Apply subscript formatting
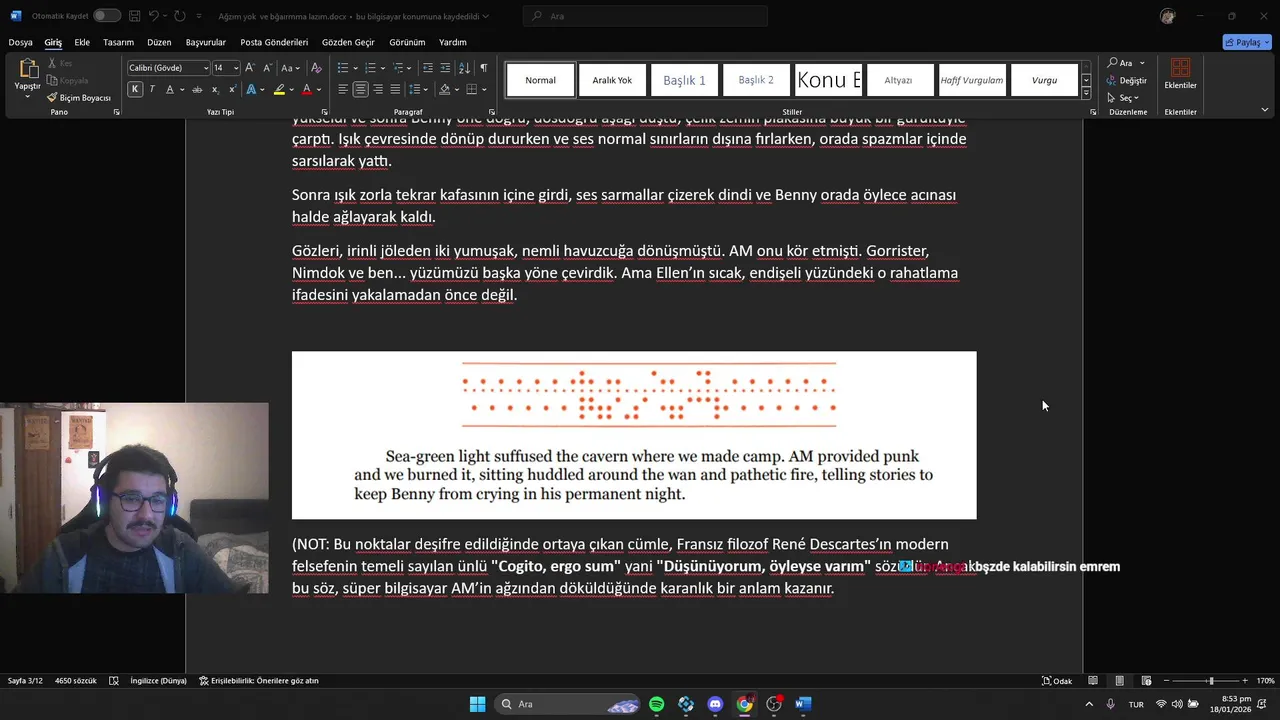The height and width of the screenshot is (720, 1280). (x=215, y=89)
